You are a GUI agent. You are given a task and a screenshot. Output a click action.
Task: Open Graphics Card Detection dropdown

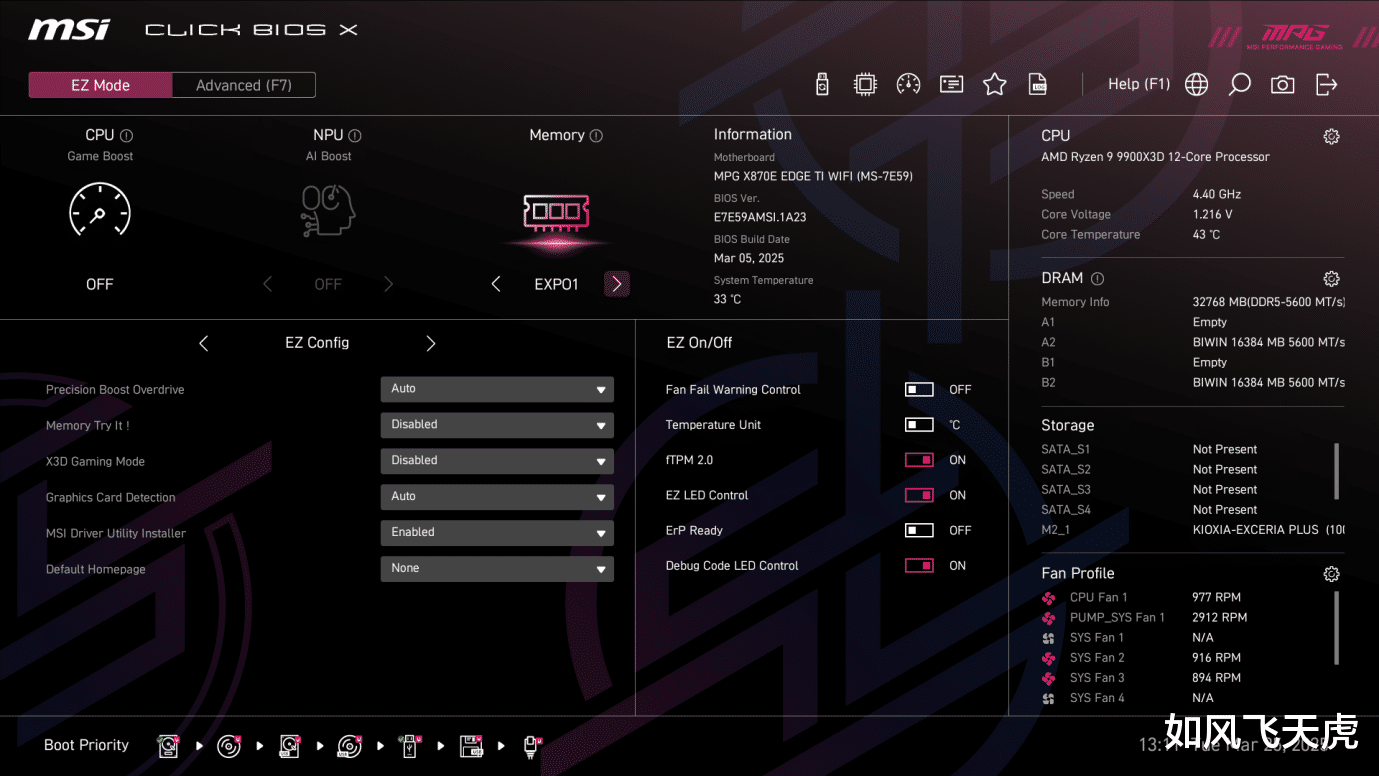pos(497,497)
